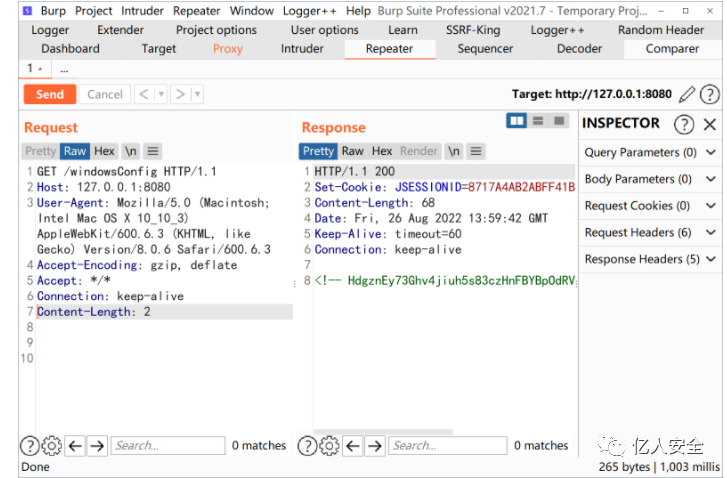The image size is (727, 478).
Task: Switch Request view to Raw
Action: tap(75, 151)
